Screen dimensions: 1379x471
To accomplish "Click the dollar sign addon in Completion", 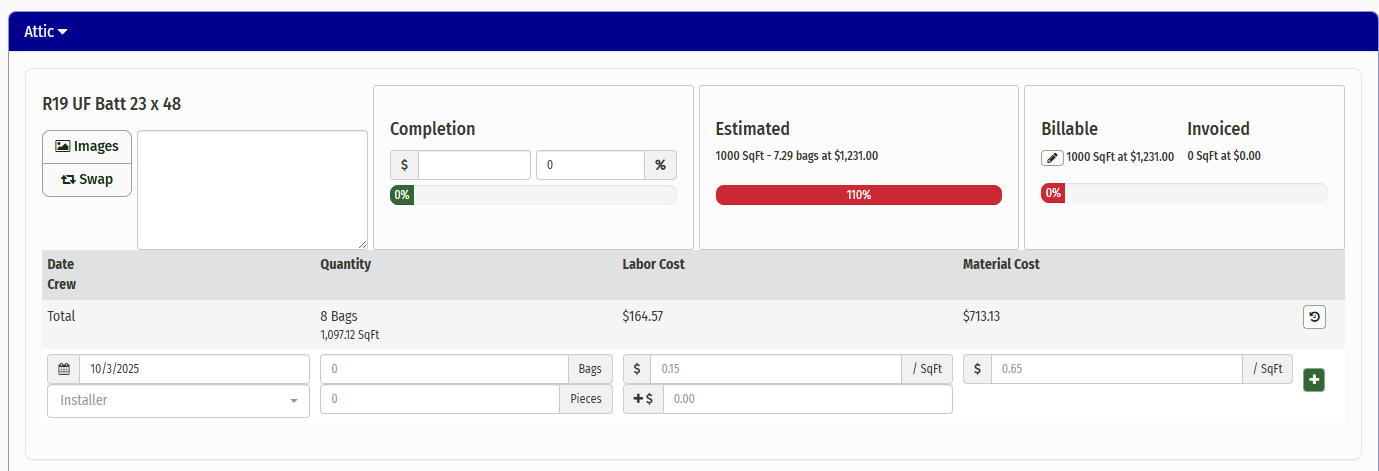I will coord(404,165).
